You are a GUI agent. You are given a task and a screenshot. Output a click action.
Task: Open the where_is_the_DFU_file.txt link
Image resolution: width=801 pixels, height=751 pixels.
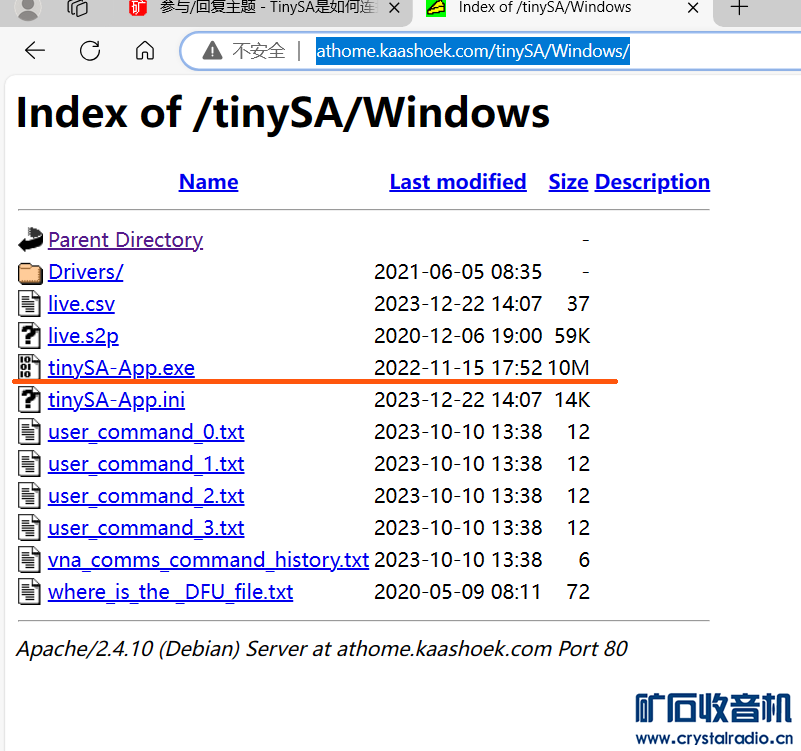pos(171,592)
